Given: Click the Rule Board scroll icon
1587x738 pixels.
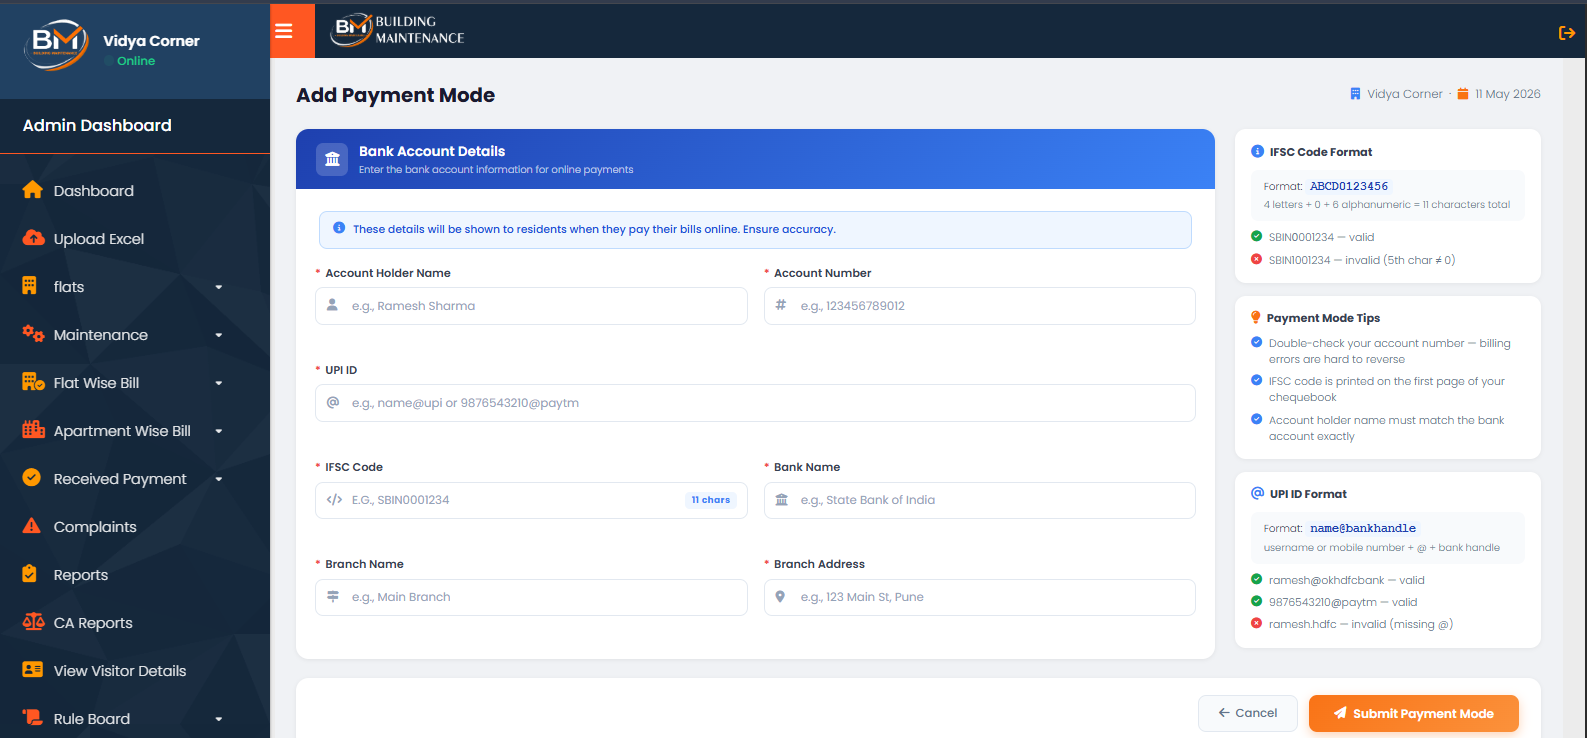Looking at the screenshot, I should click(32, 718).
